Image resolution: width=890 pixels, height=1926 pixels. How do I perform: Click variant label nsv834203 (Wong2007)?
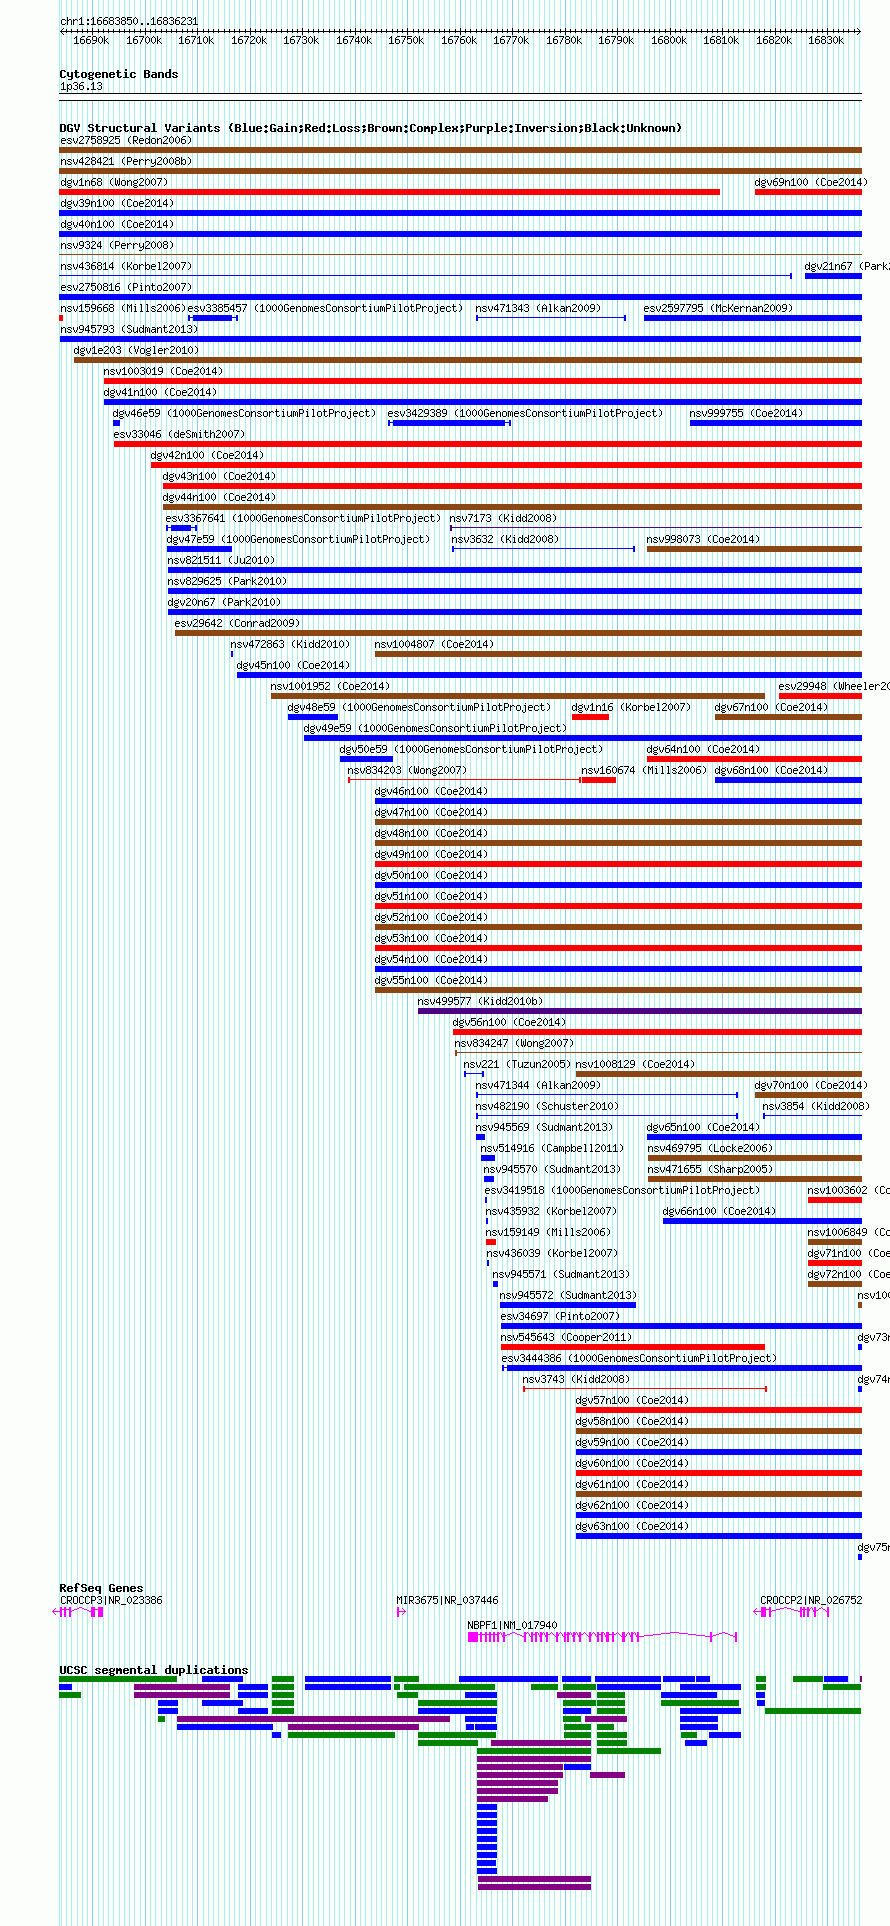[407, 770]
